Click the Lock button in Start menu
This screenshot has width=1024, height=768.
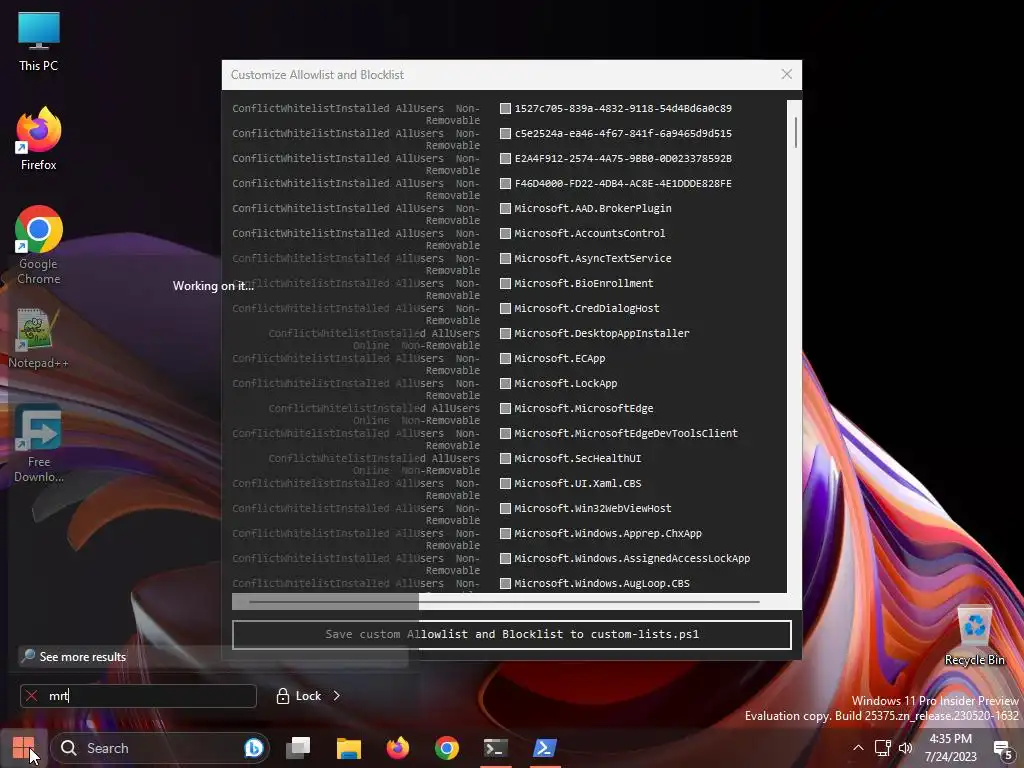click(x=299, y=696)
